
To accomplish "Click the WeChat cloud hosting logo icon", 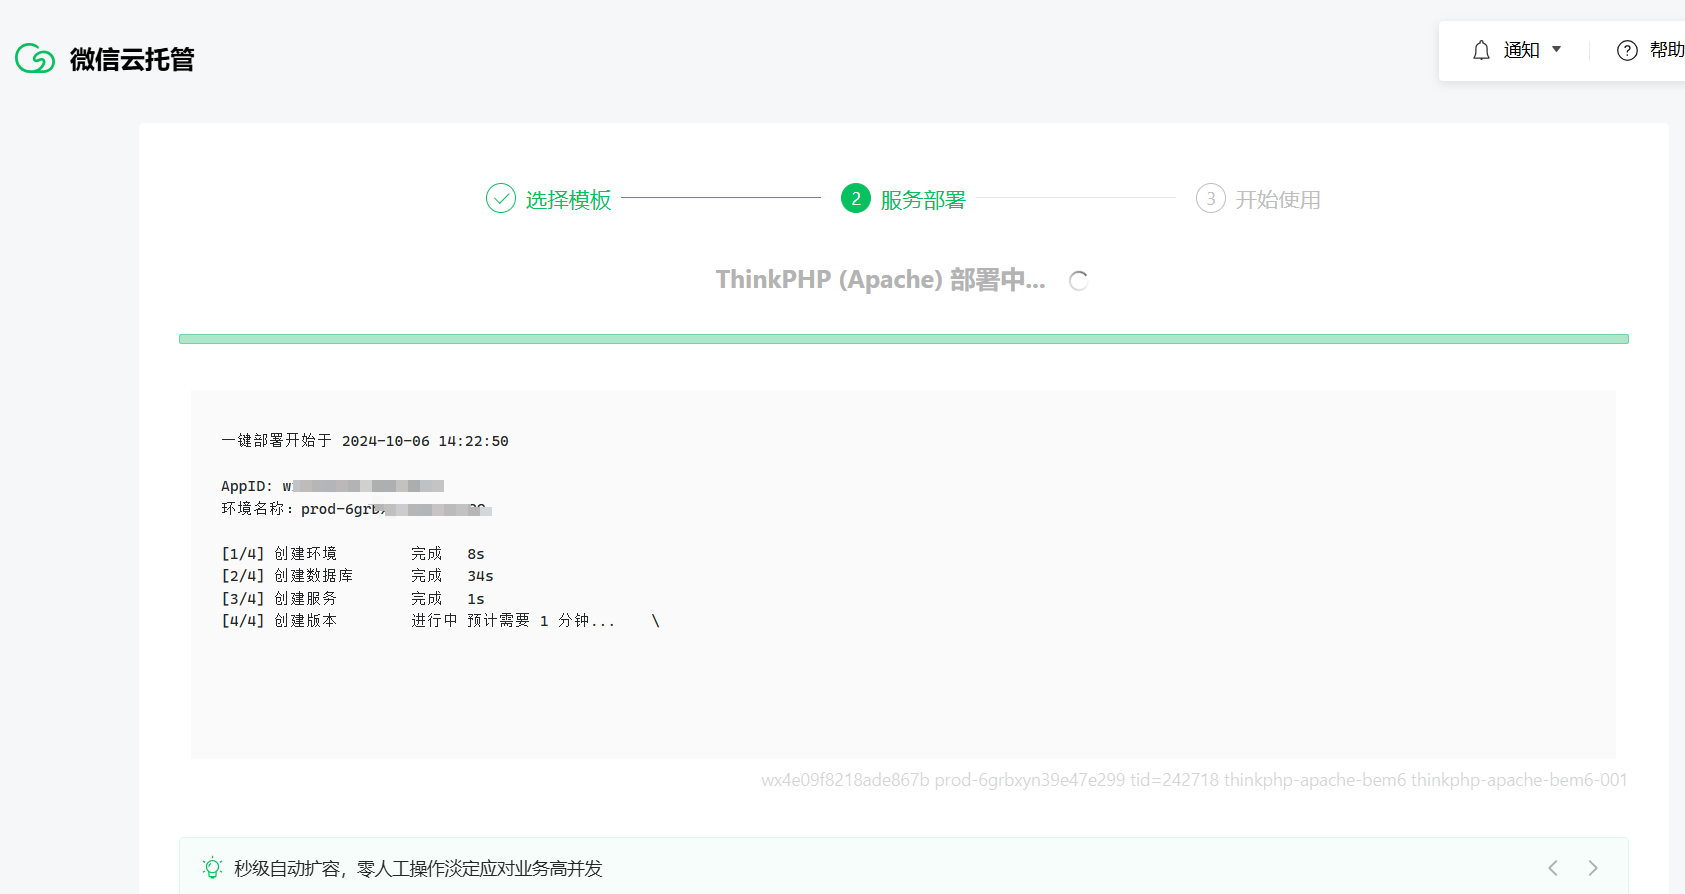I will 35,59.
